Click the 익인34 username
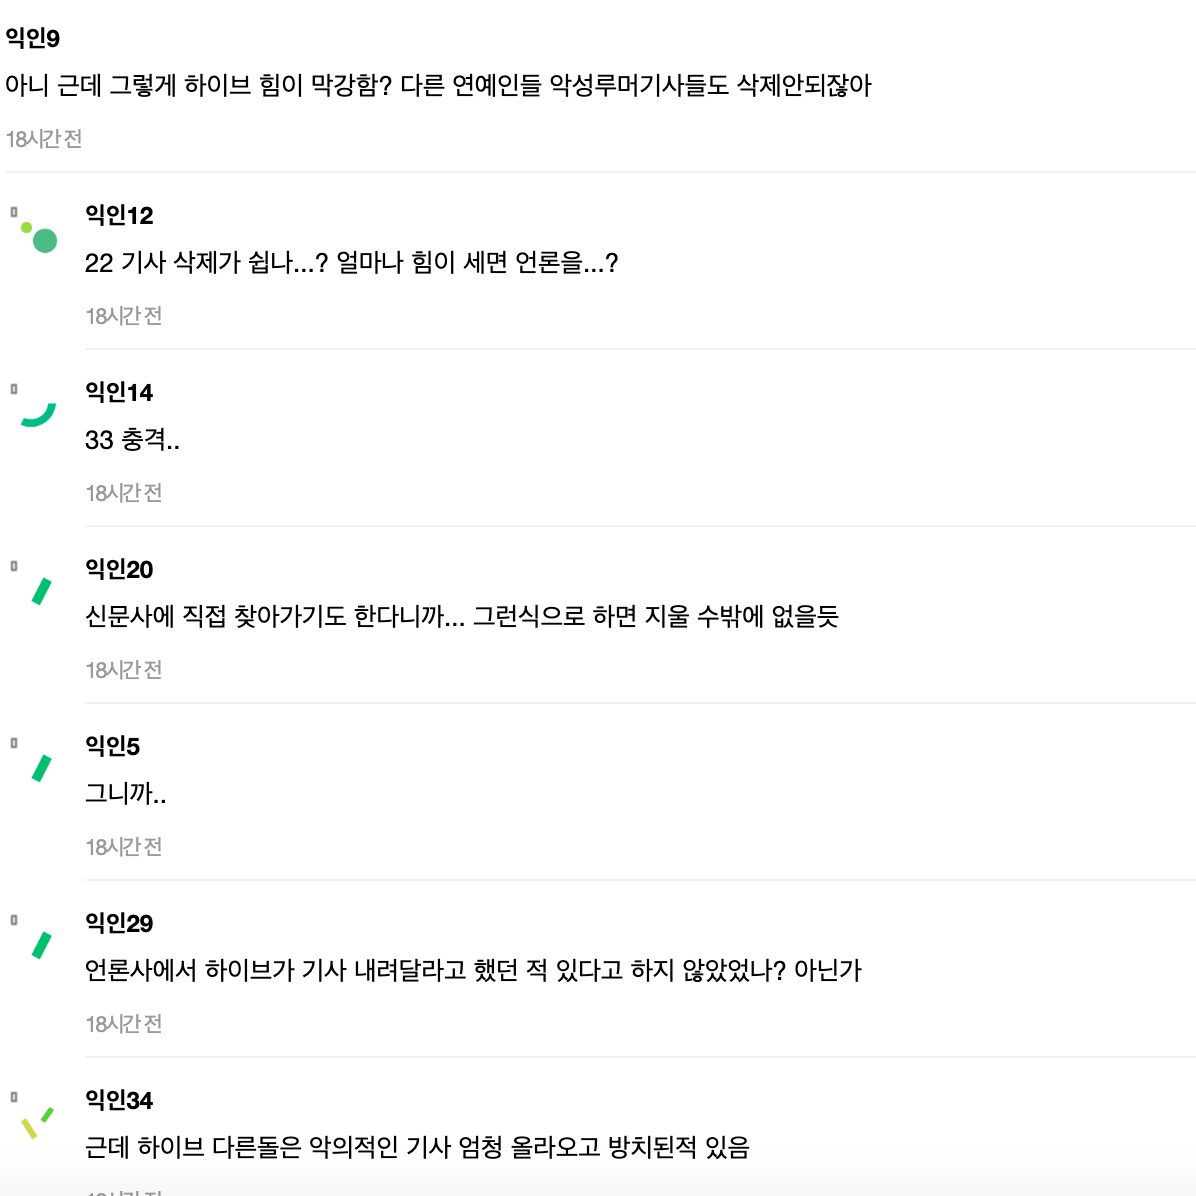The image size is (1196, 1196). 119,1100
